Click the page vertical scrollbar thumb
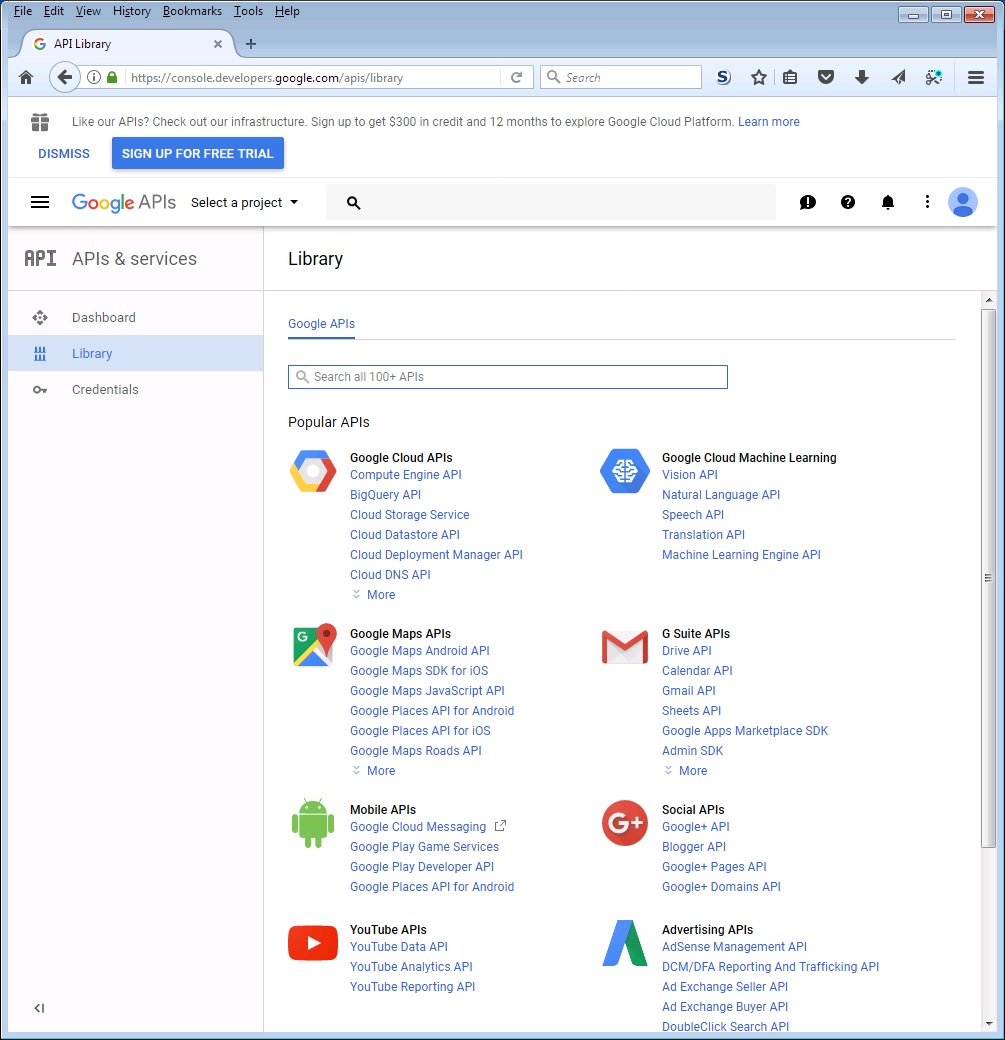Viewport: 1005px width, 1040px height. [x=988, y=577]
